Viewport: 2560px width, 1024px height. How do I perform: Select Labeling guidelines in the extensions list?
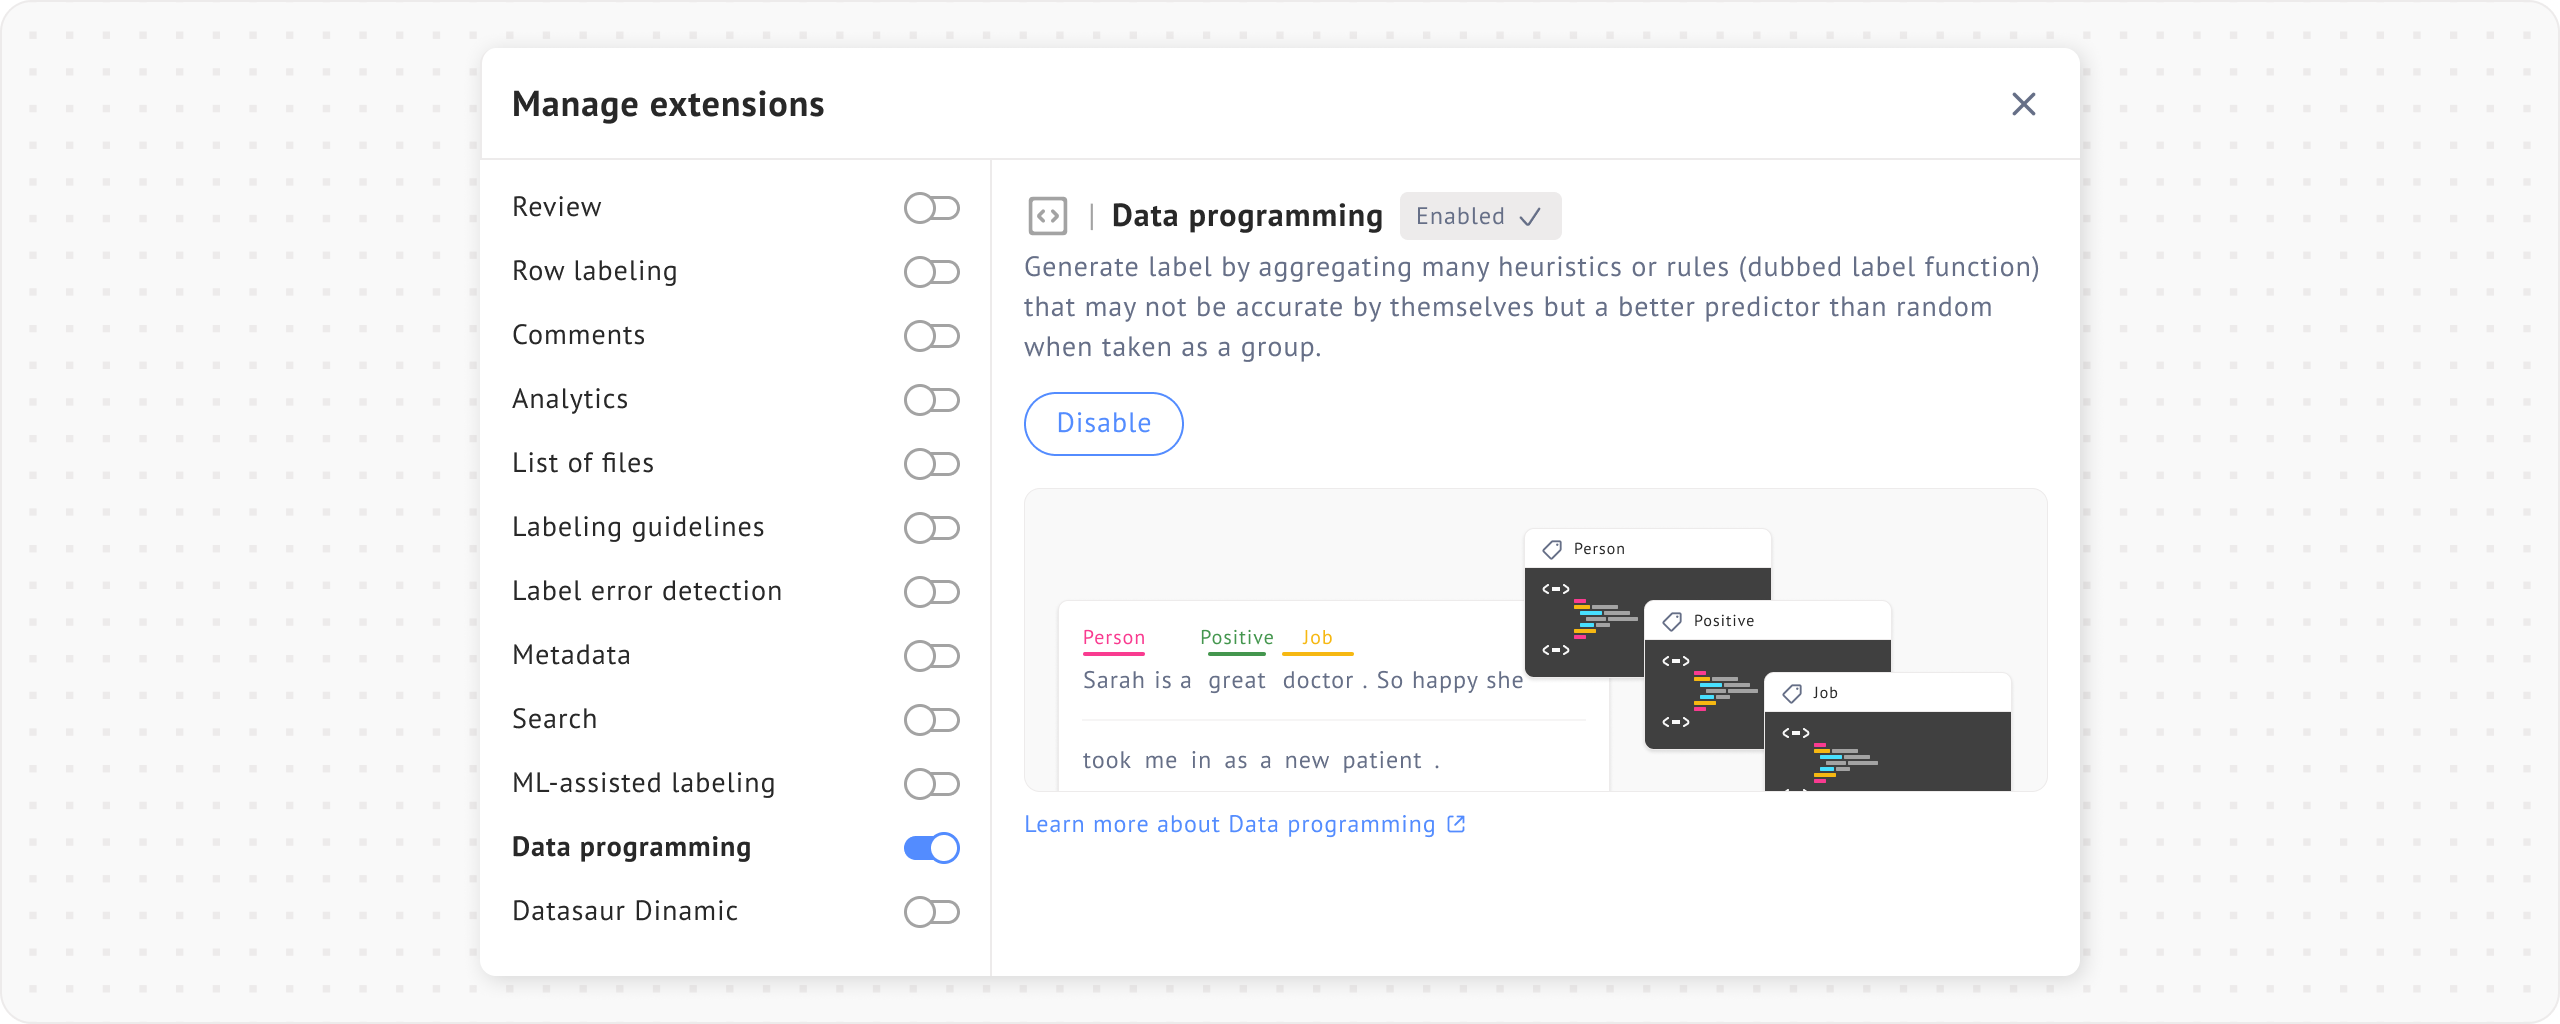coord(638,527)
